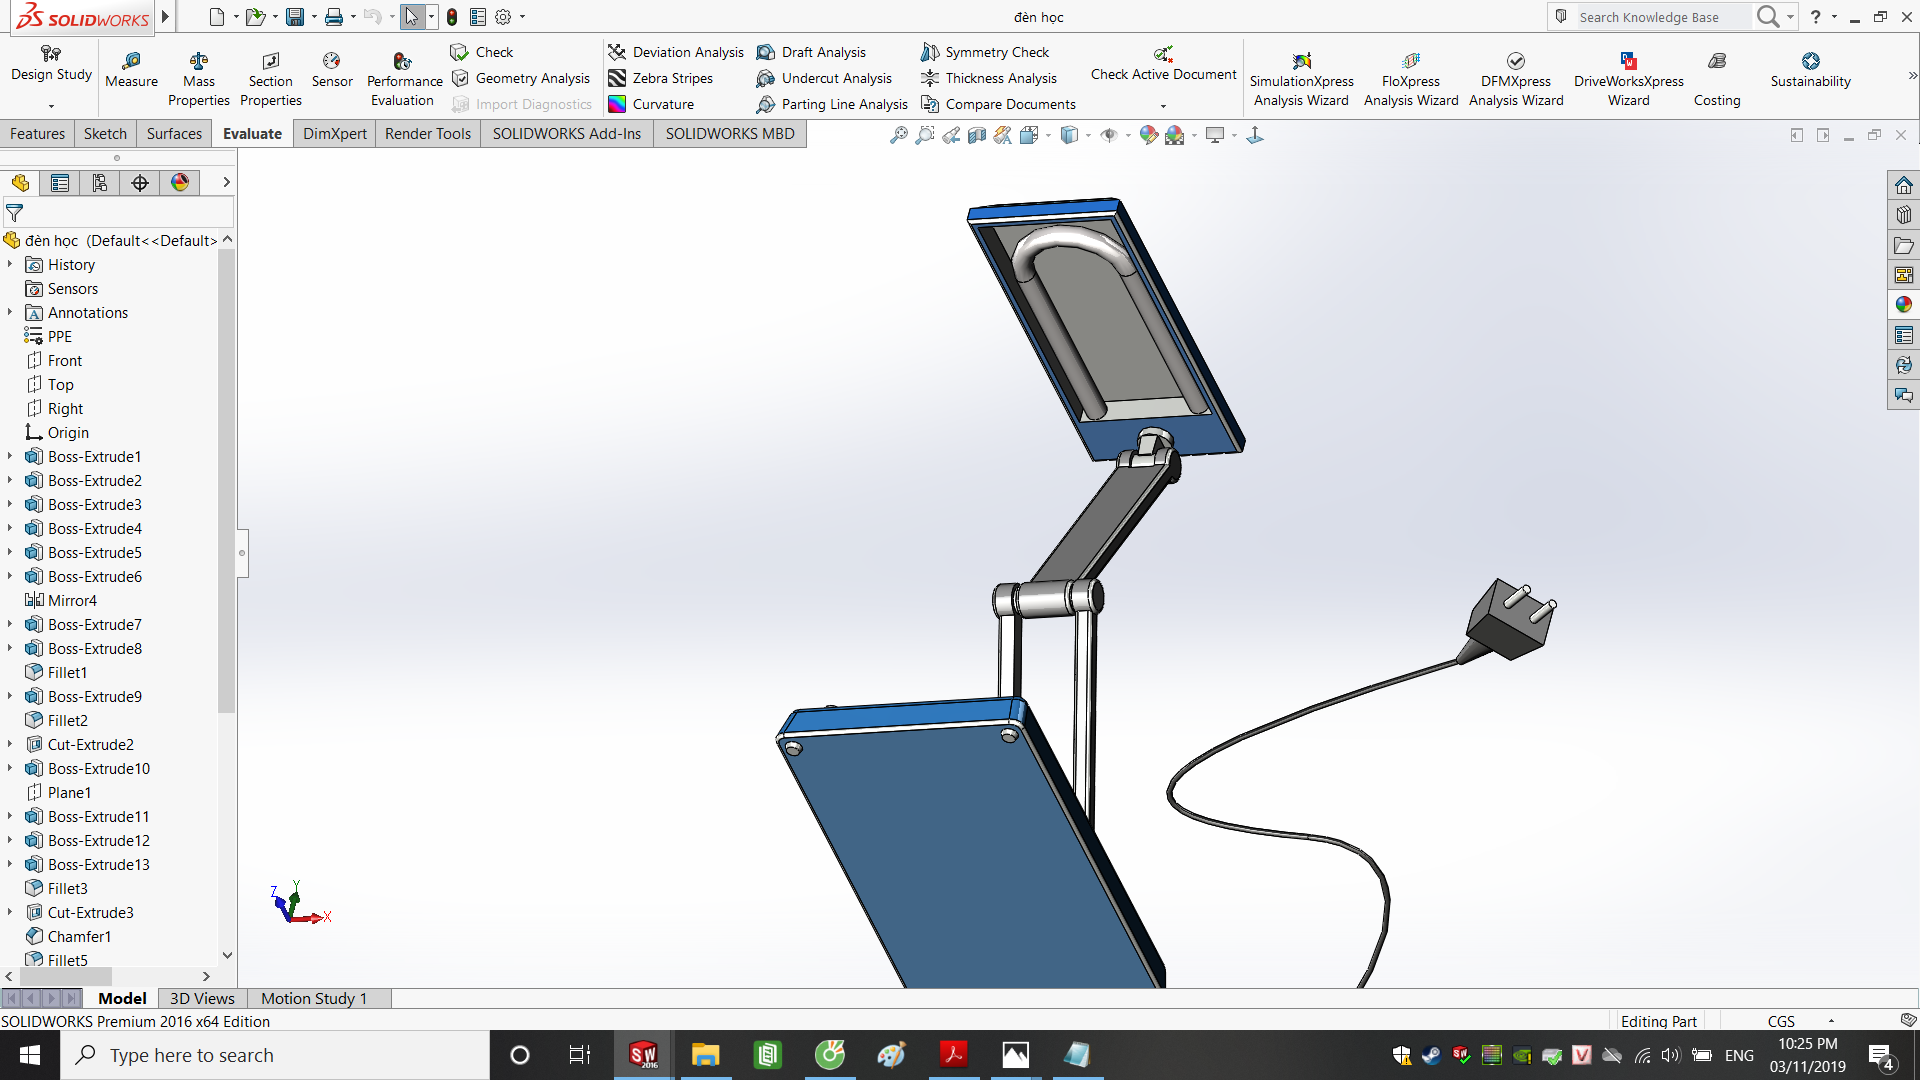
Task: Click Edit Appearance color ball
Action: (1148, 134)
